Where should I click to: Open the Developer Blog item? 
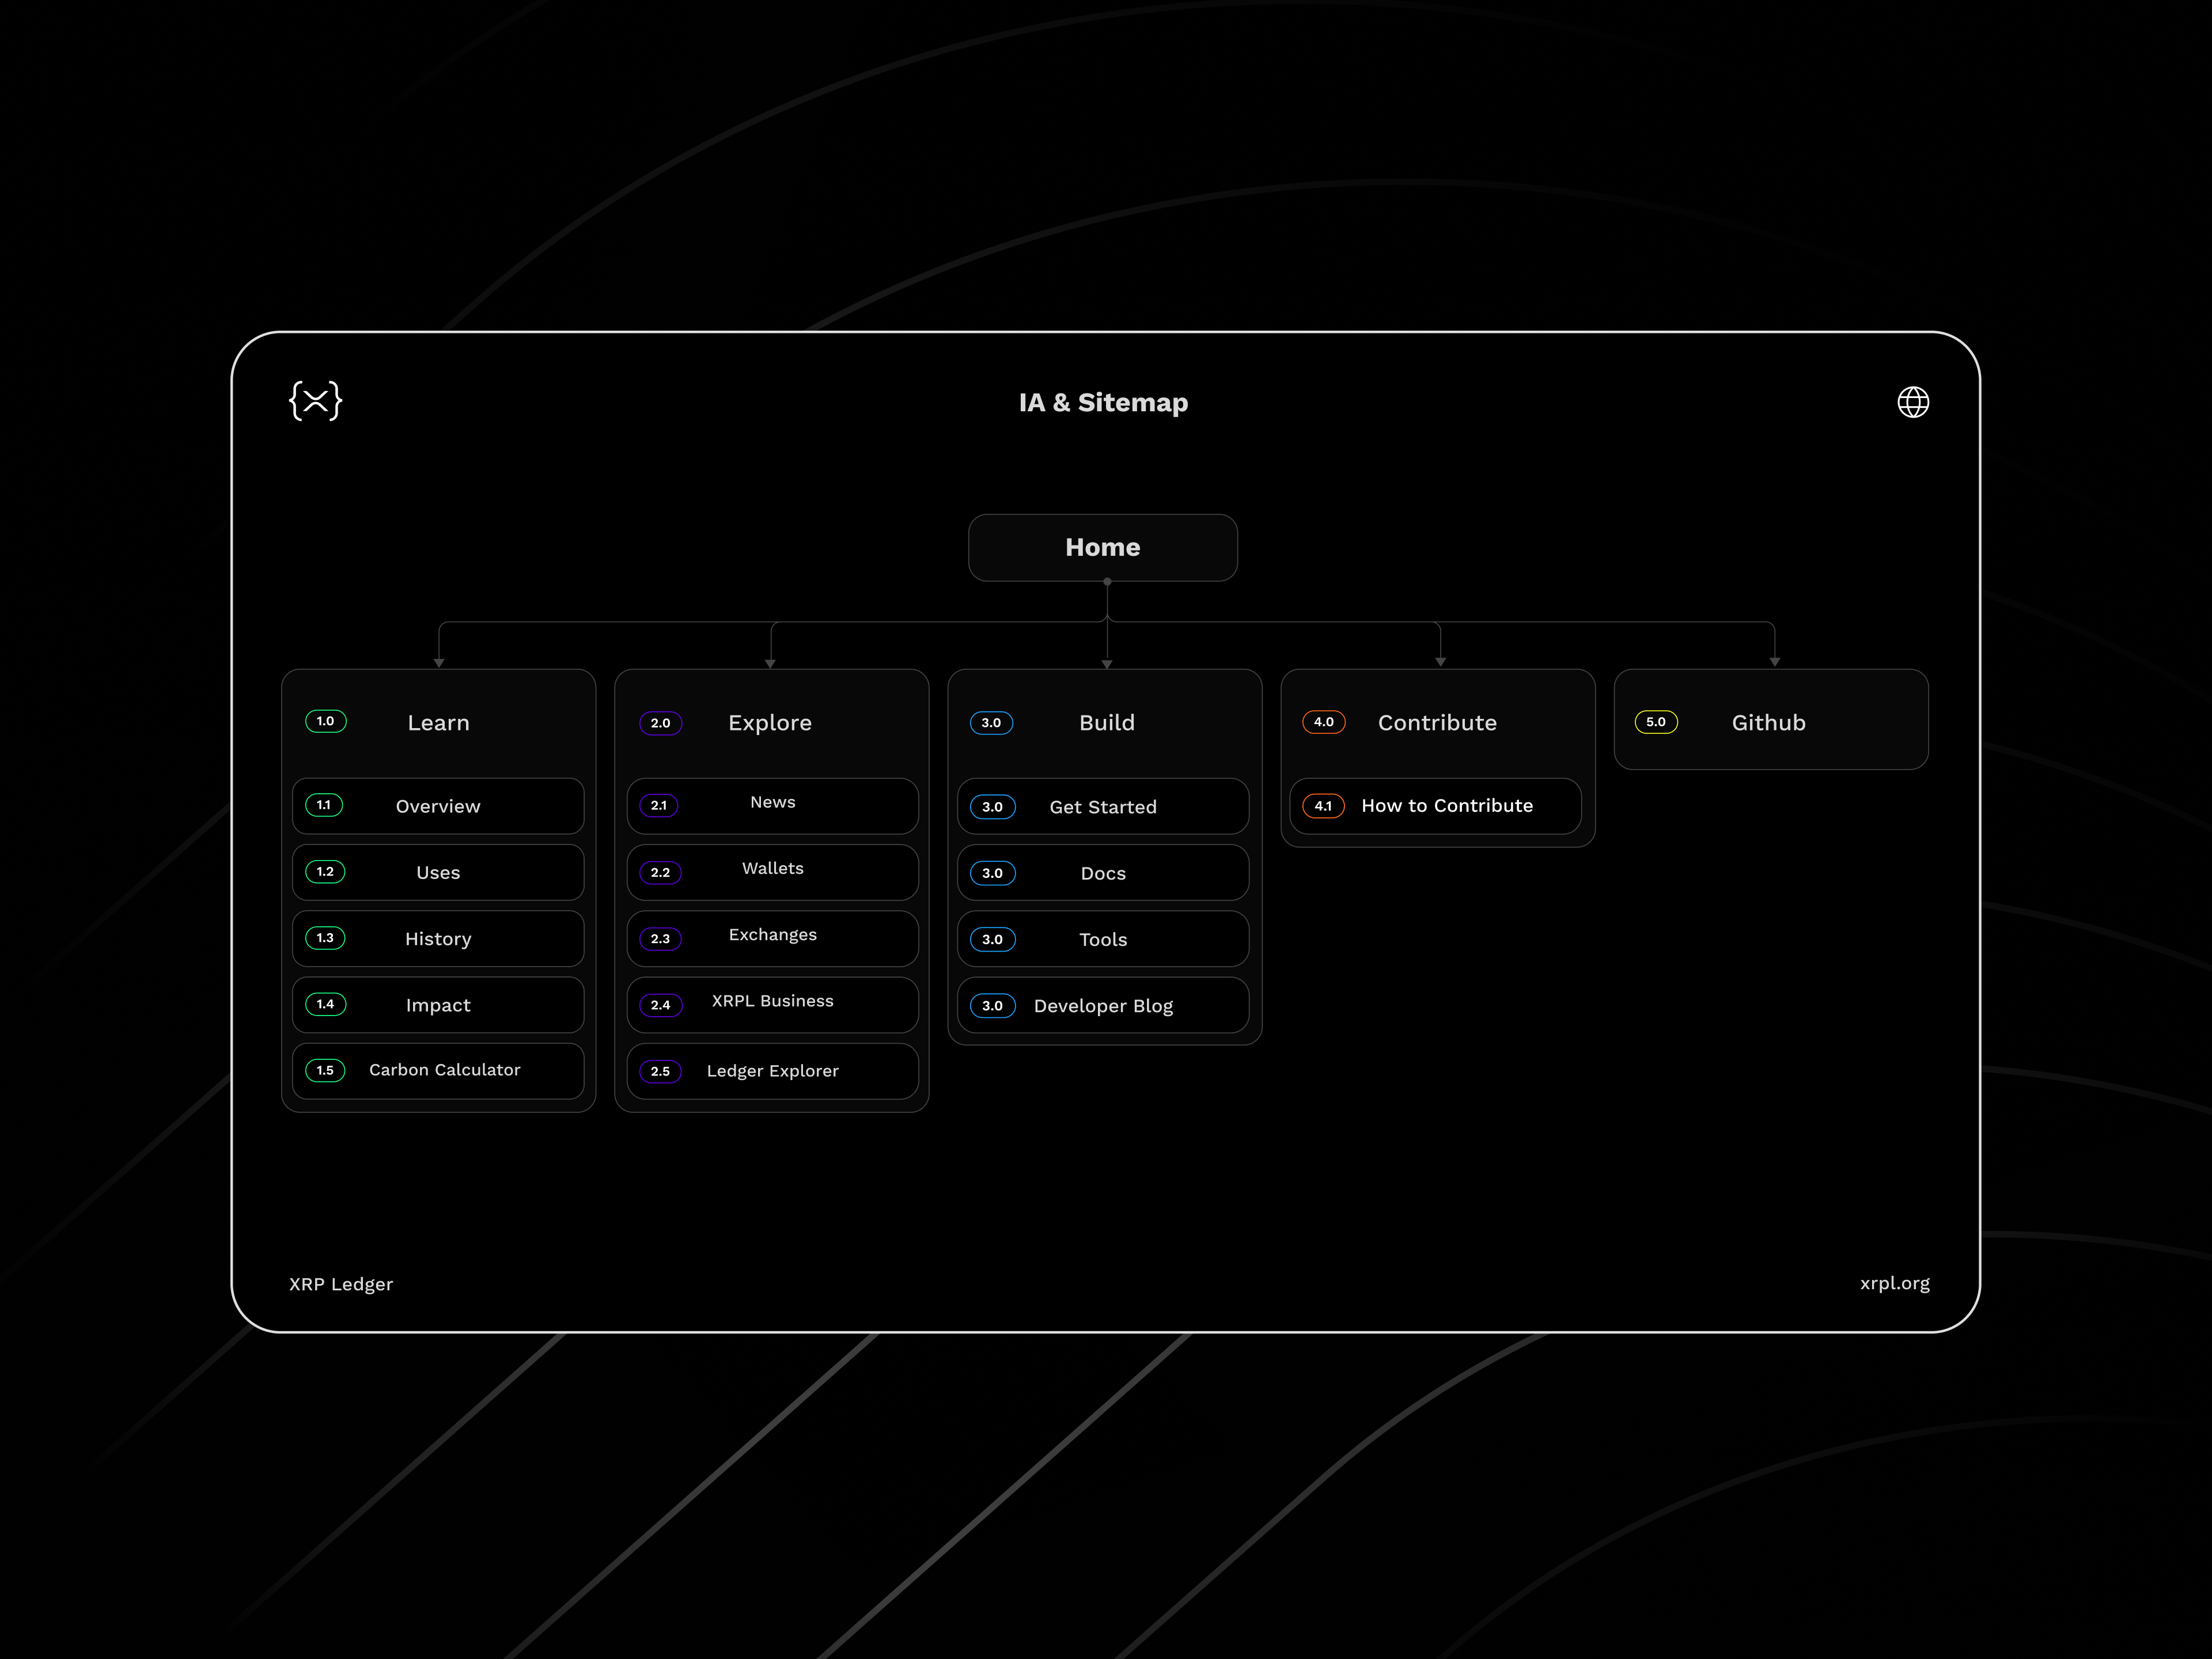tap(1103, 1006)
